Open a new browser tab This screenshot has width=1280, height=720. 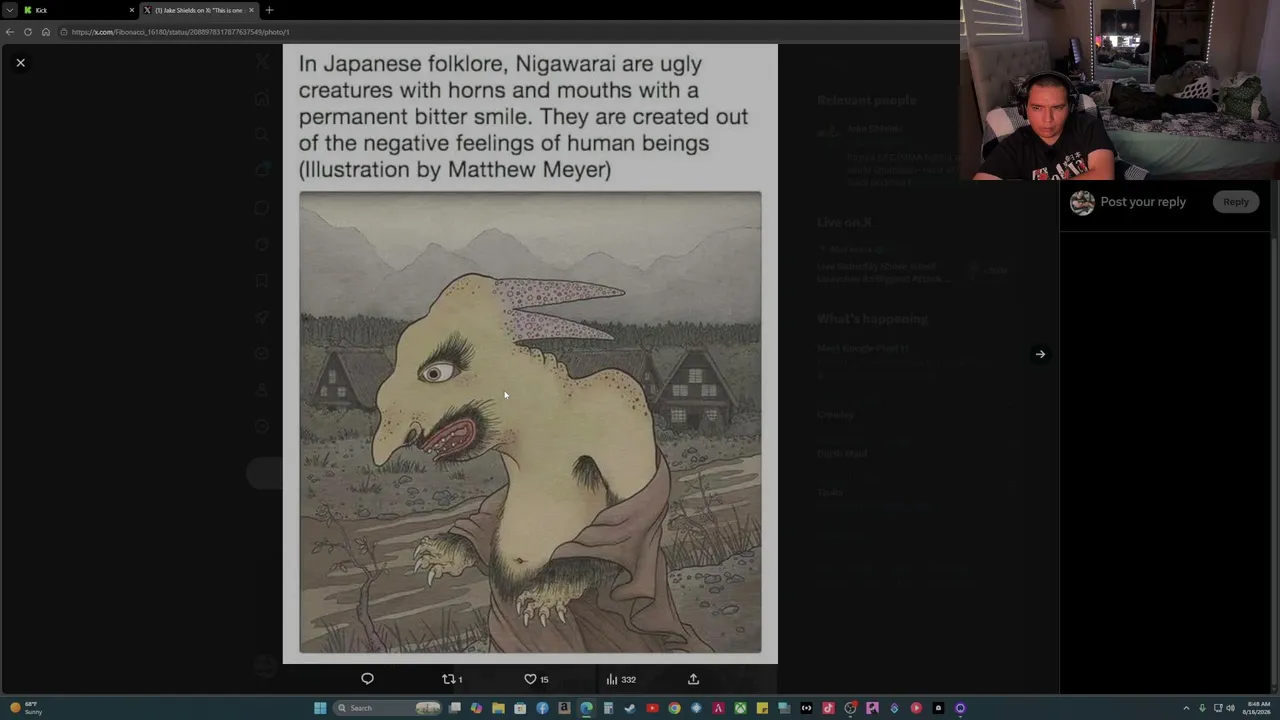click(269, 10)
